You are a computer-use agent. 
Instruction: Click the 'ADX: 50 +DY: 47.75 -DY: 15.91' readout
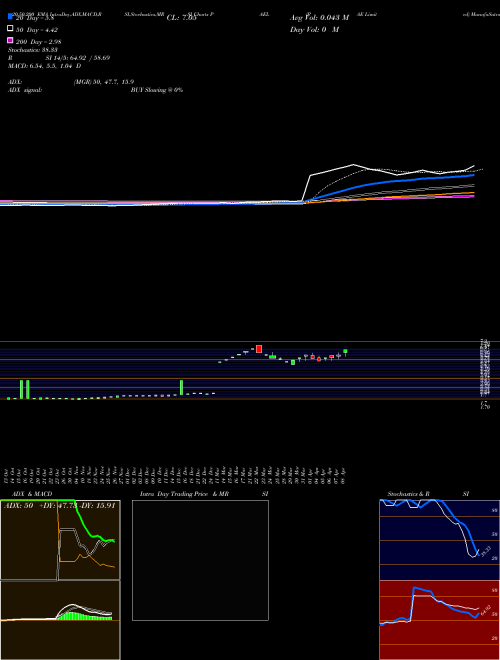point(59,506)
